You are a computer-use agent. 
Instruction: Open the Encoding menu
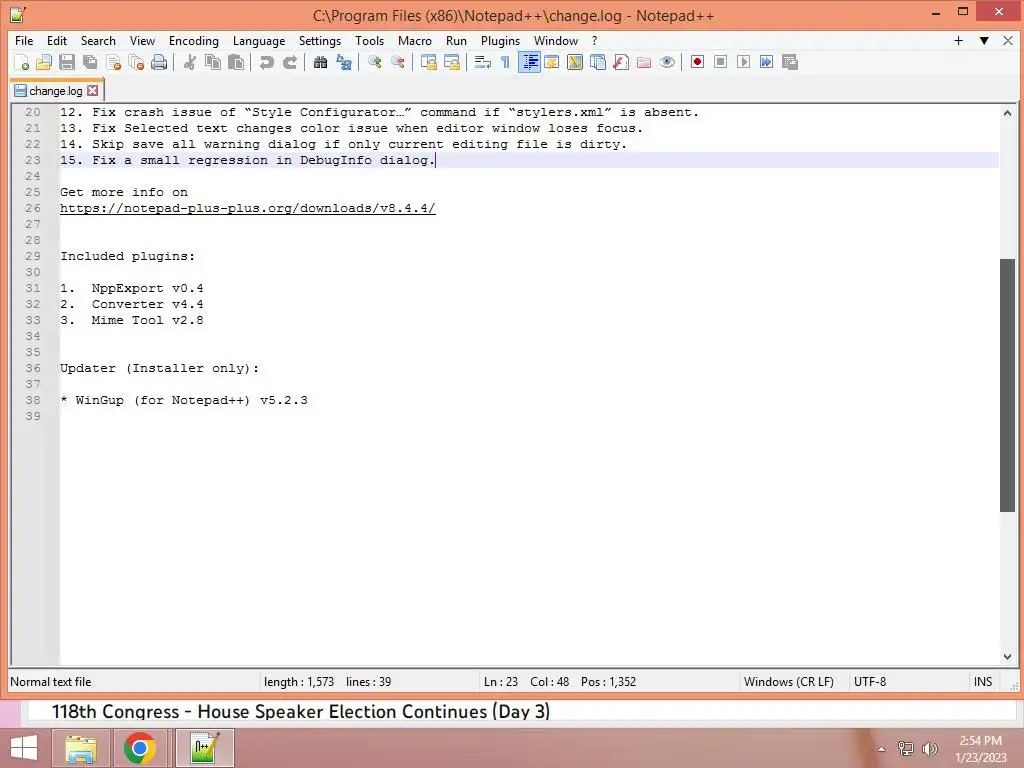(193, 40)
